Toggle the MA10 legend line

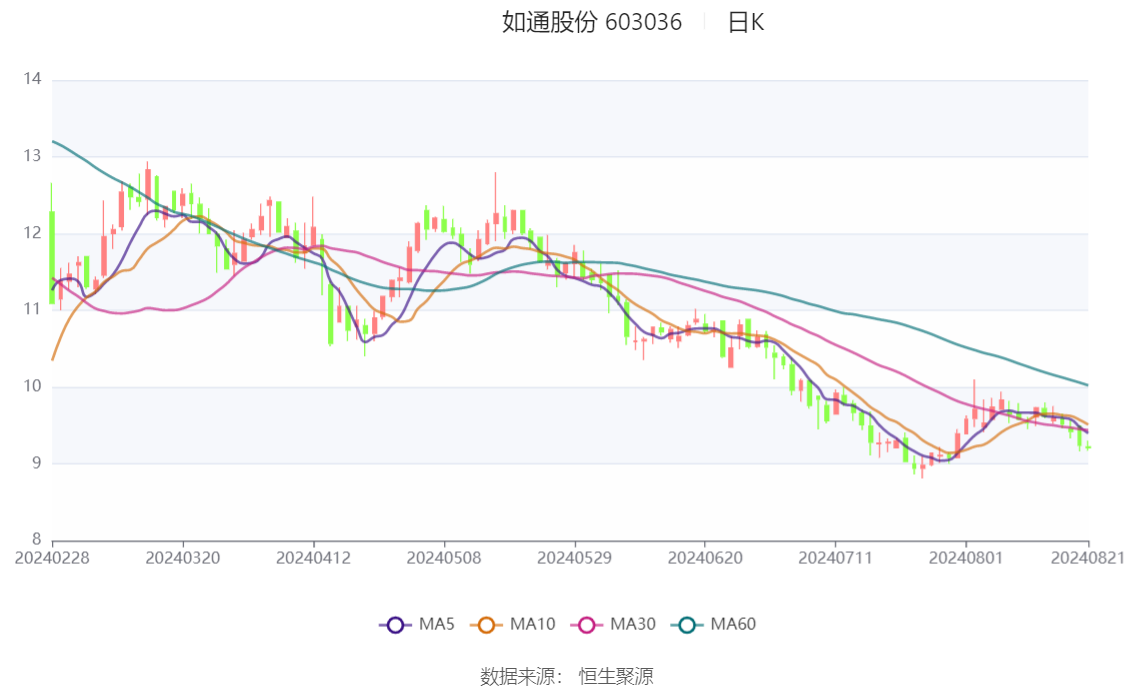click(513, 624)
